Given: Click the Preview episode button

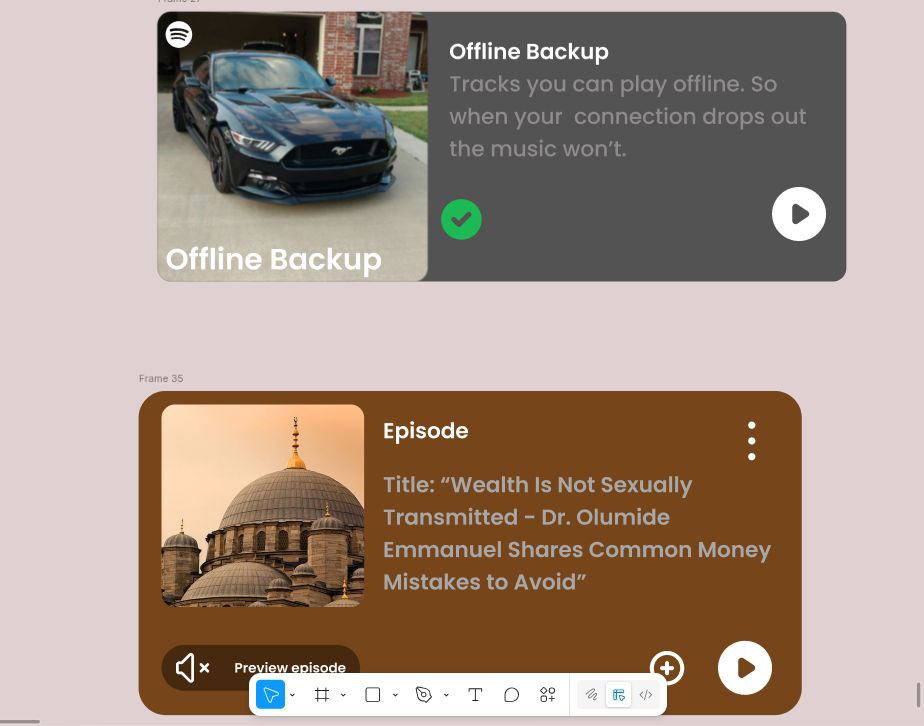Looking at the screenshot, I should pos(260,668).
